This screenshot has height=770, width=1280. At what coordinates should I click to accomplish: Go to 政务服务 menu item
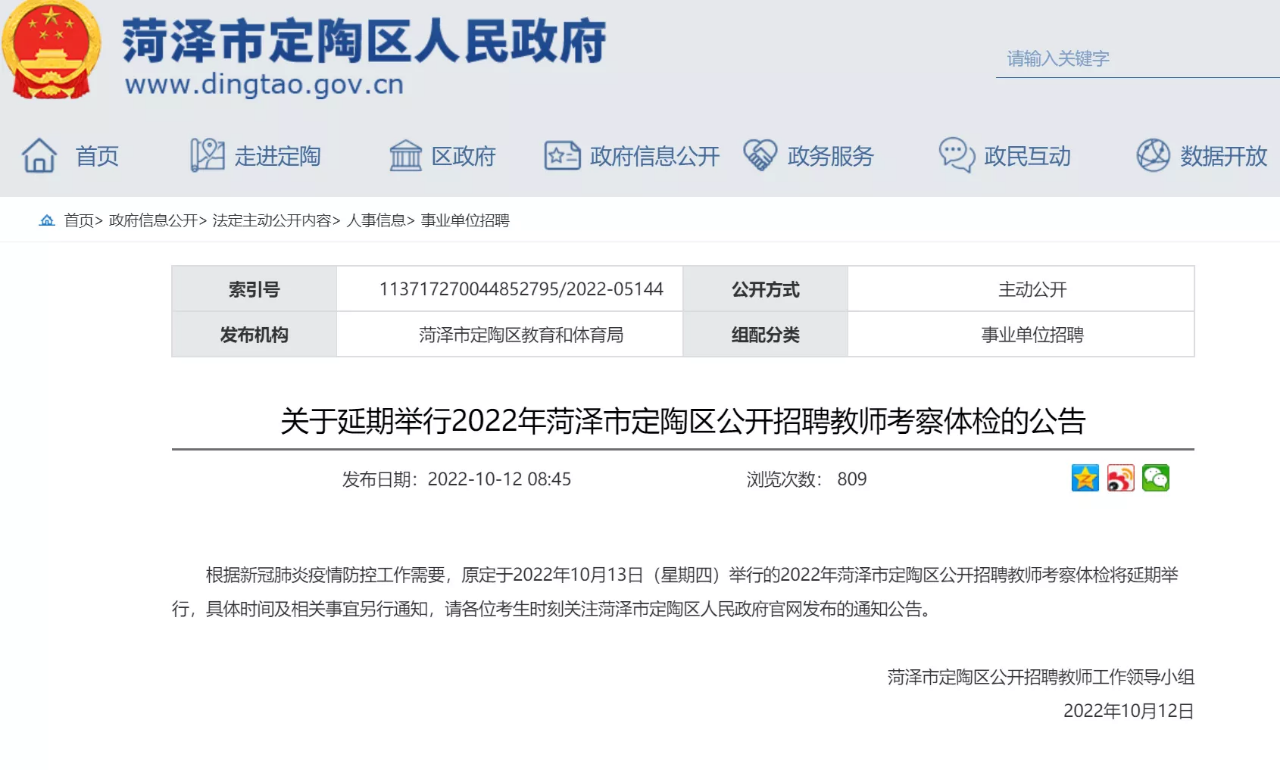[x=830, y=157]
